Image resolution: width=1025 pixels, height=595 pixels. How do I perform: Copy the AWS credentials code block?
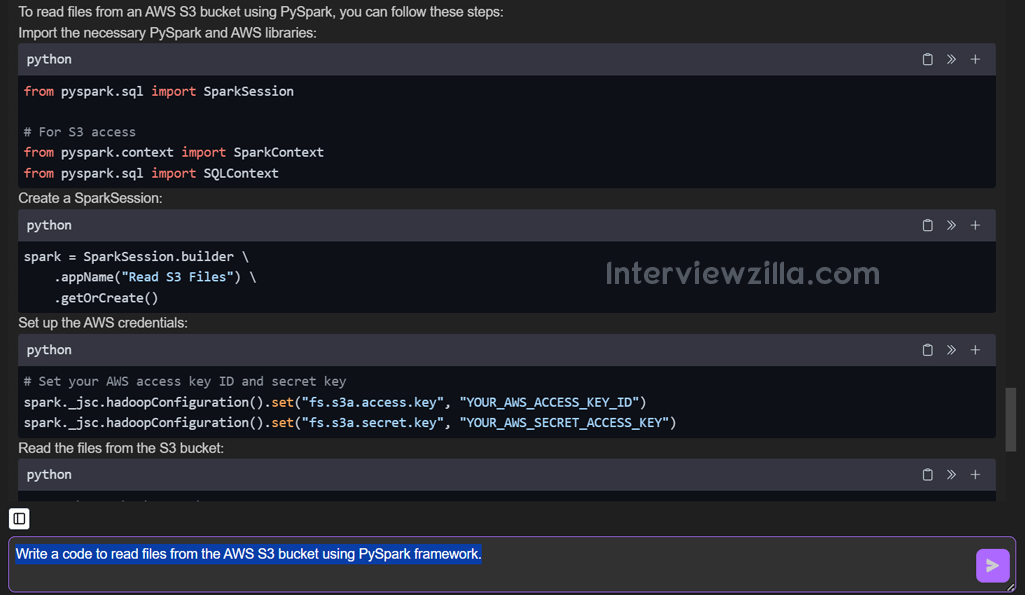[x=927, y=350]
